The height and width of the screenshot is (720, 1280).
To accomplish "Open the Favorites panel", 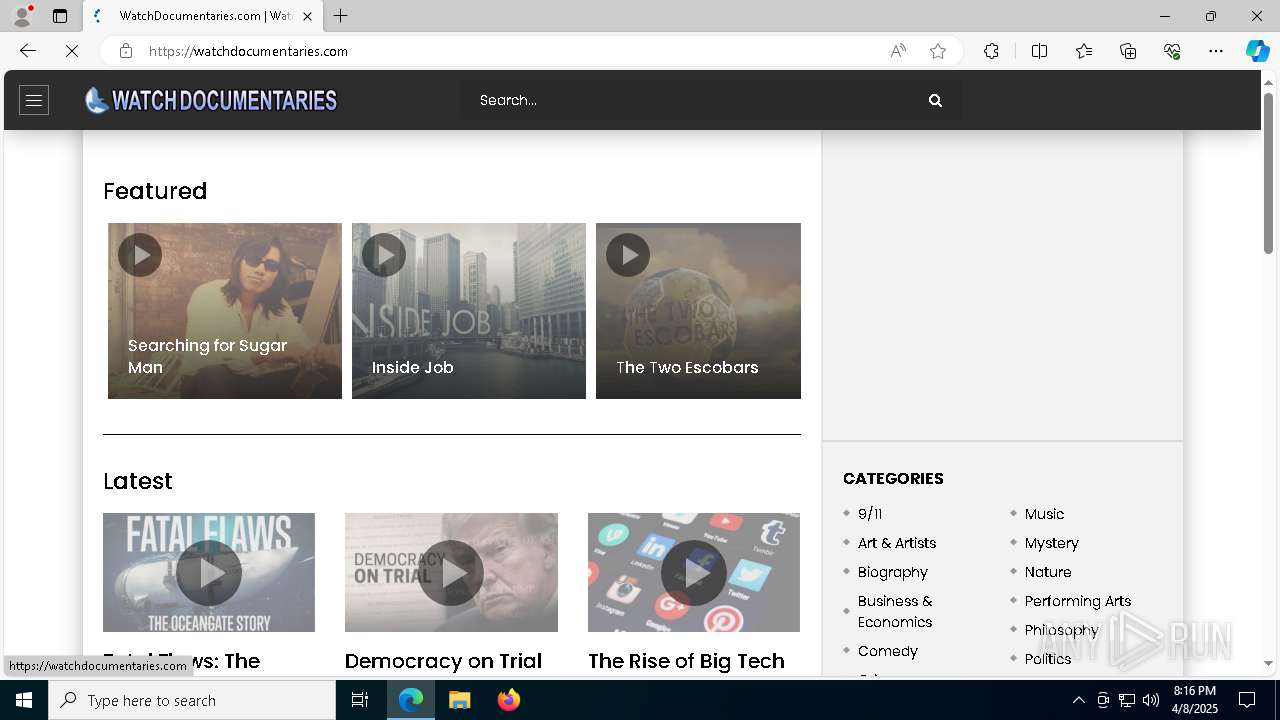I will (1084, 51).
